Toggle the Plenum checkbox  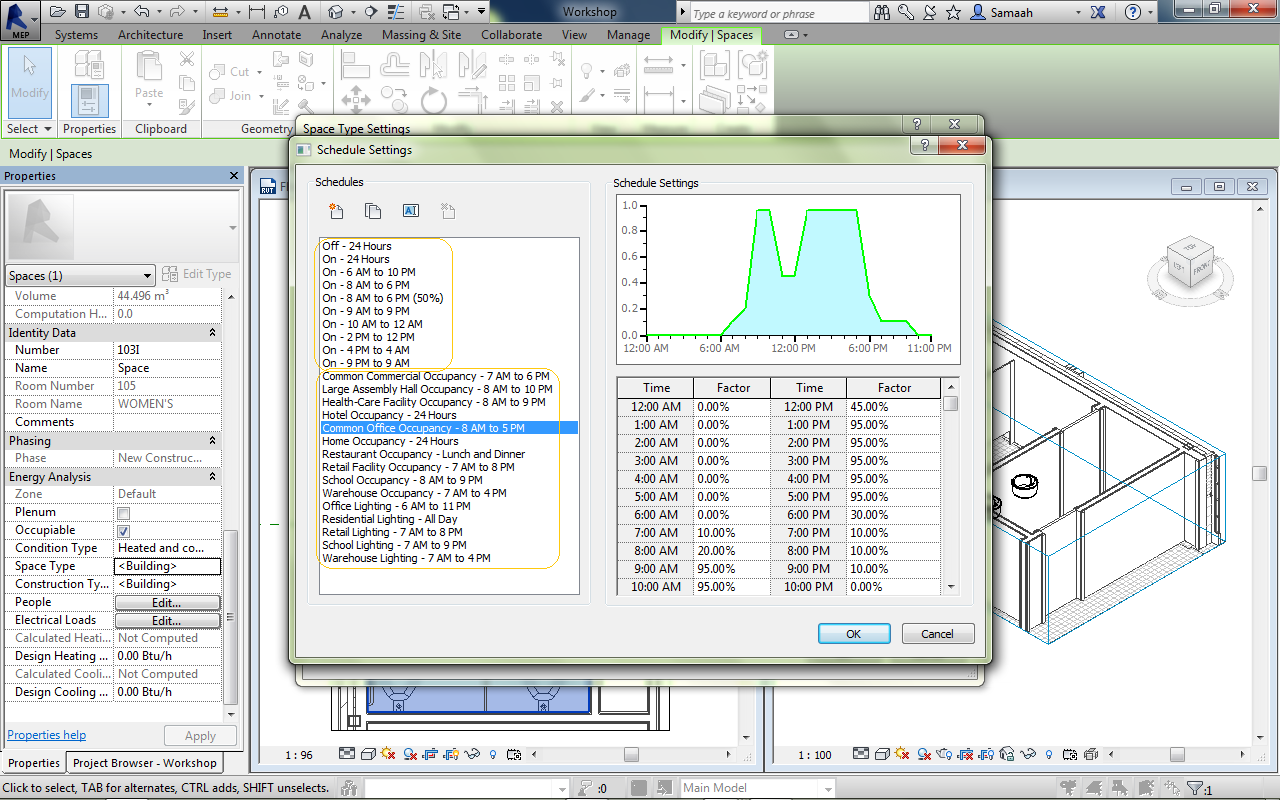(x=123, y=513)
